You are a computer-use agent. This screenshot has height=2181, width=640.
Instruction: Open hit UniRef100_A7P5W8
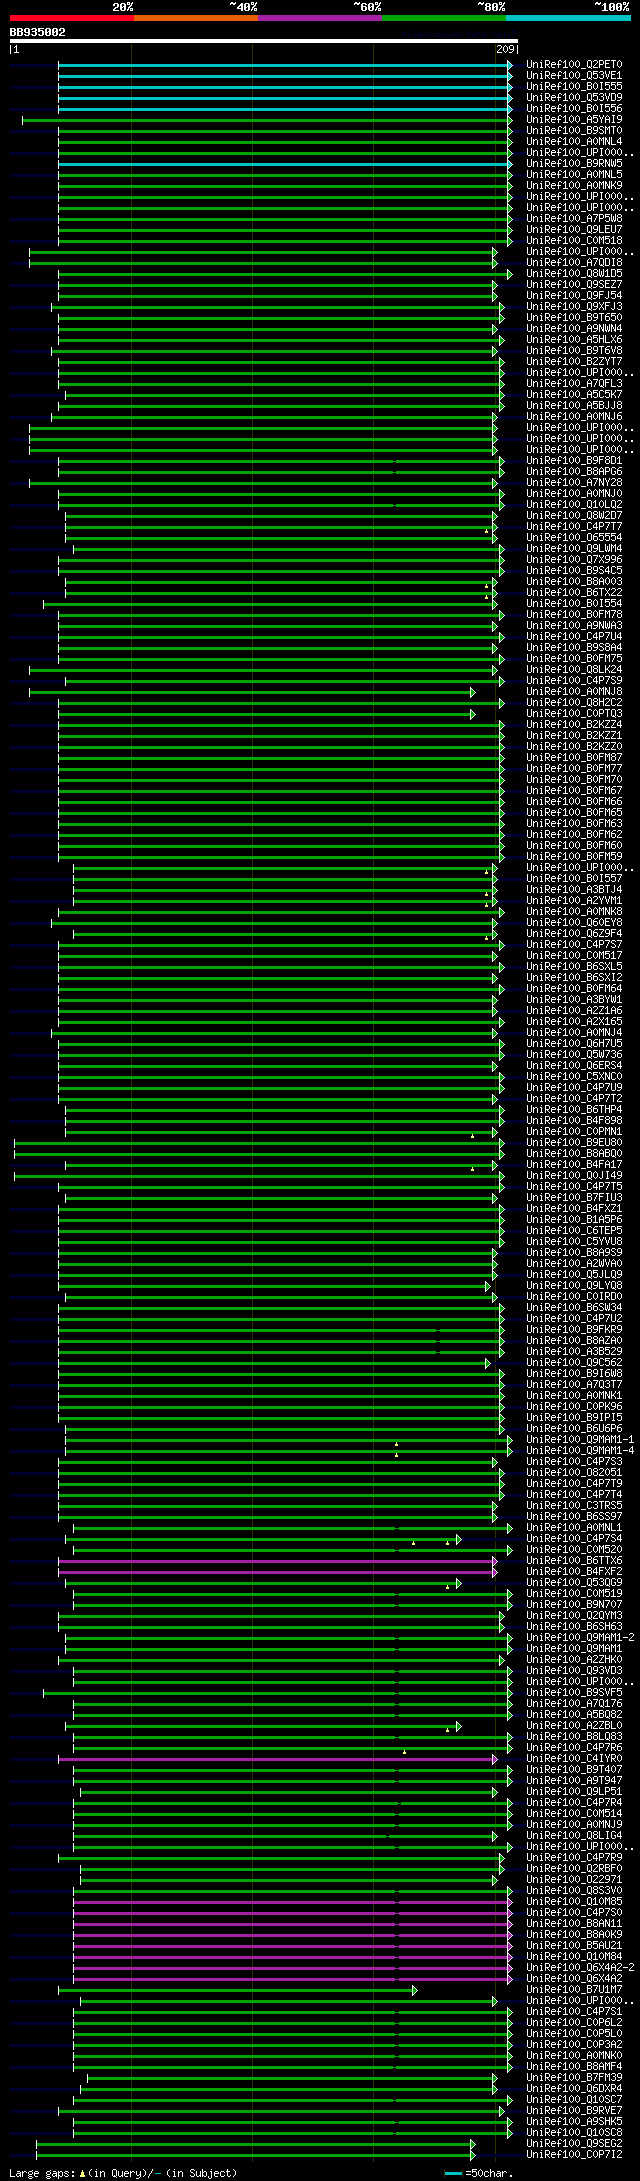coord(574,219)
